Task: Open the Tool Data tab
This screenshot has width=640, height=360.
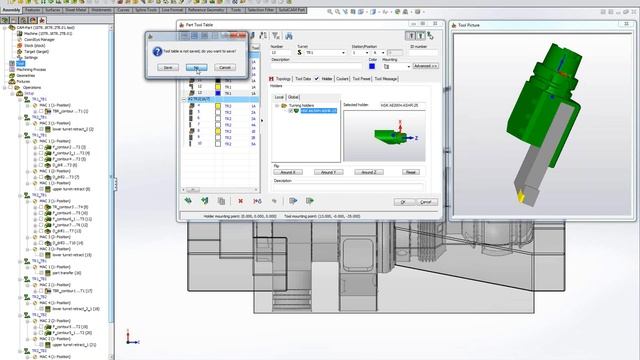Action: pyautogui.click(x=303, y=79)
